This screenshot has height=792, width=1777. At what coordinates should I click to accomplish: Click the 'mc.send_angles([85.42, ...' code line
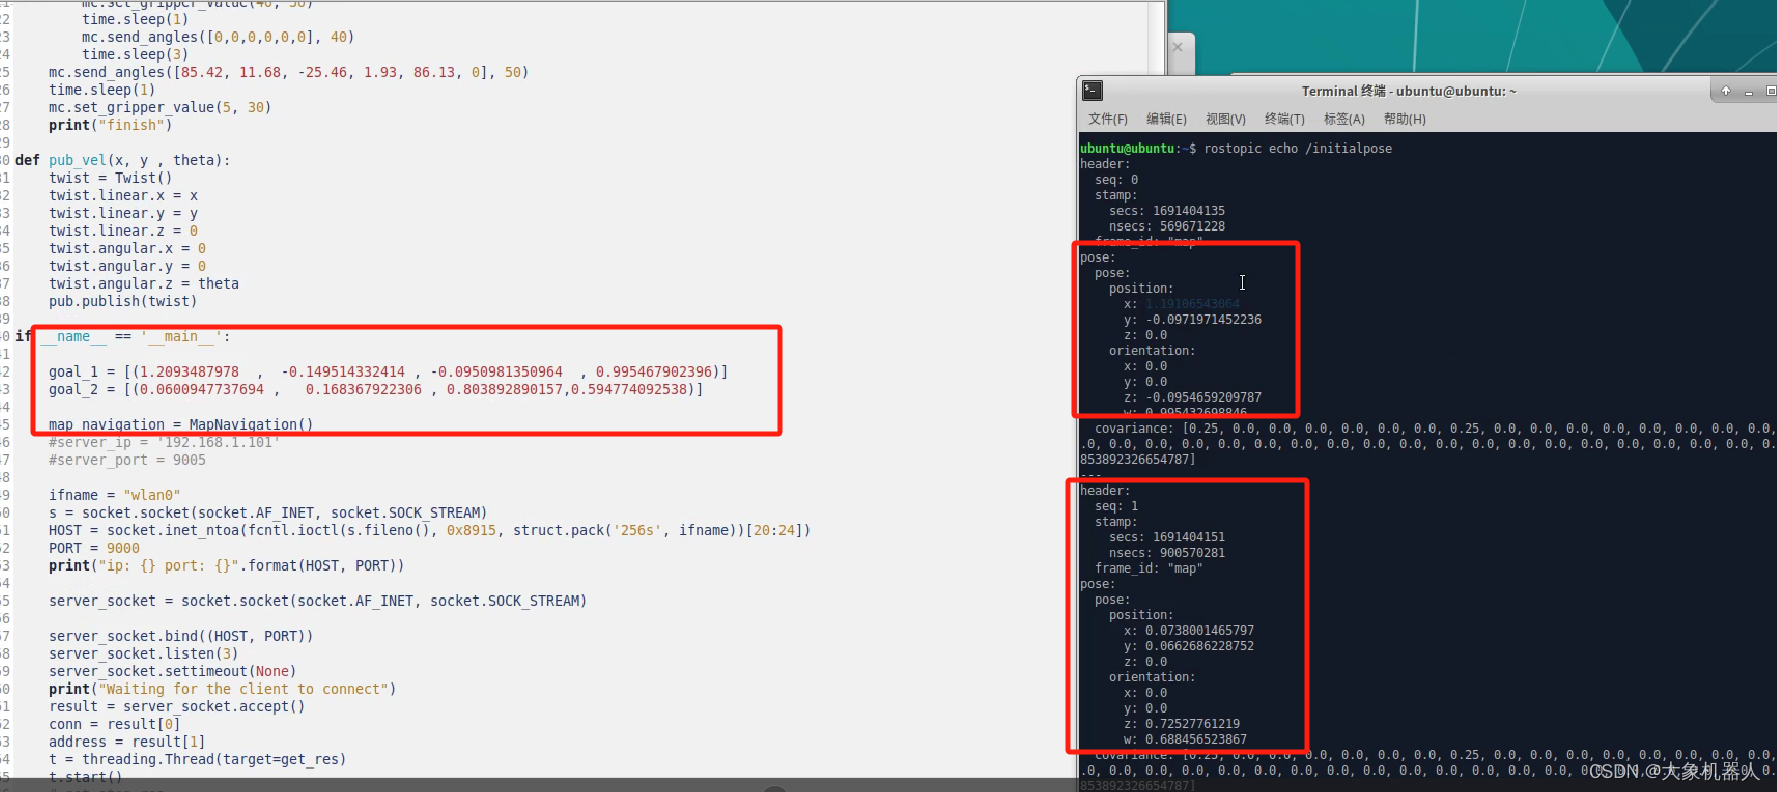click(x=288, y=72)
